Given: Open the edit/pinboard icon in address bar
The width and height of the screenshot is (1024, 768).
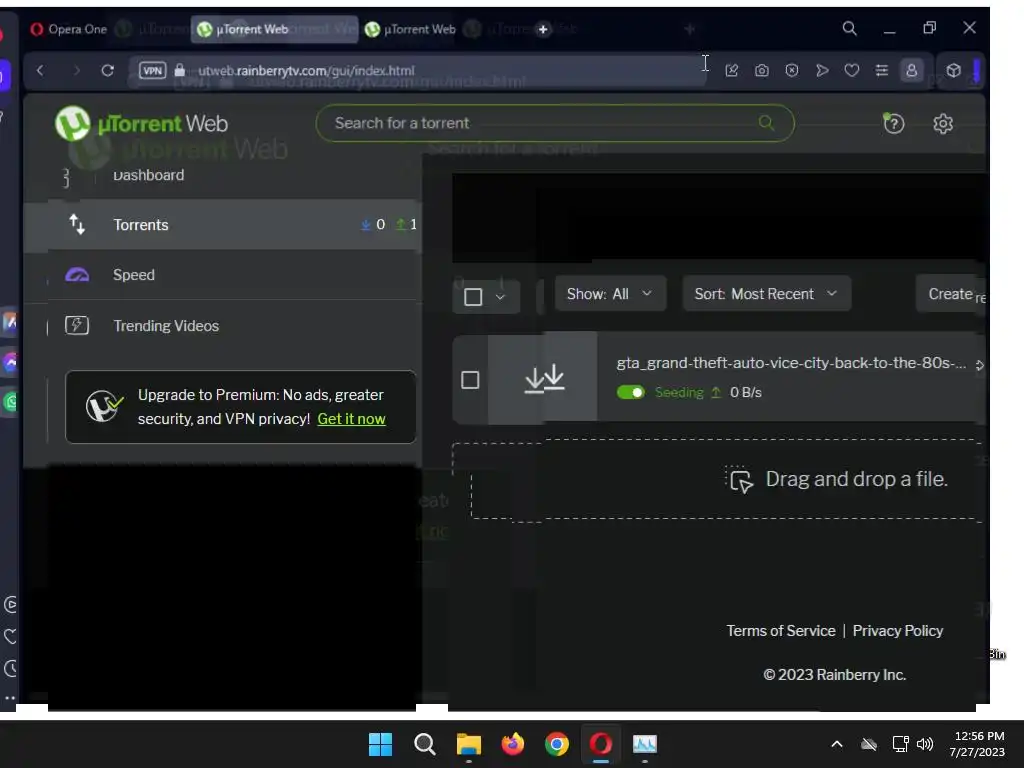Looking at the screenshot, I should coord(731,71).
